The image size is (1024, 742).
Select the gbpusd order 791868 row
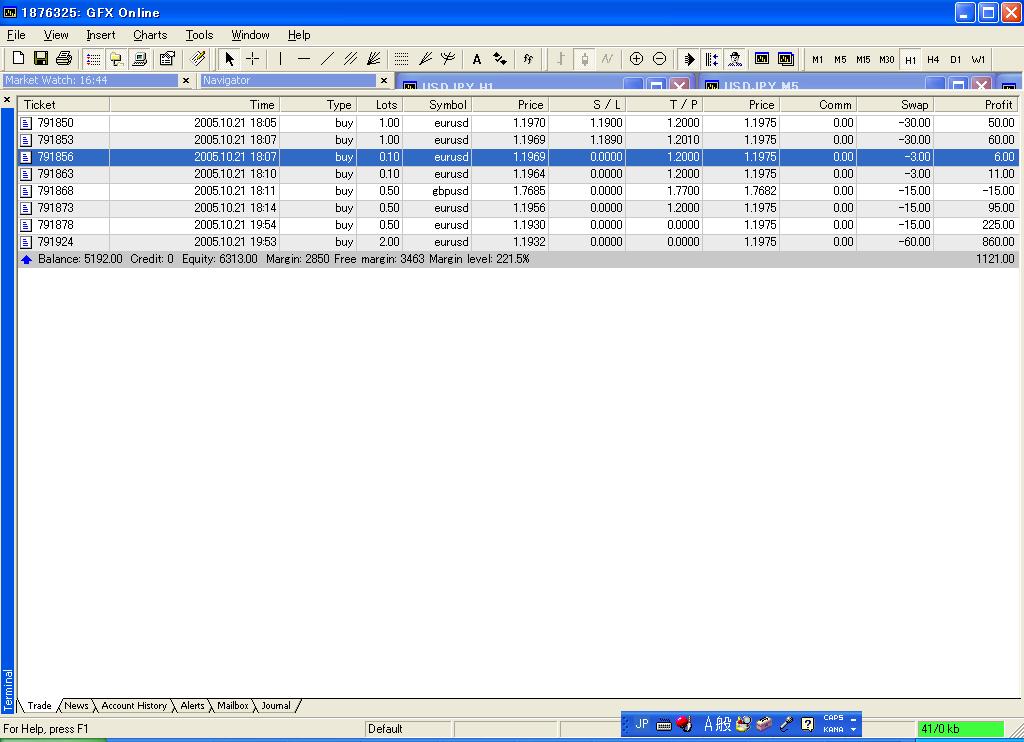(x=450, y=191)
